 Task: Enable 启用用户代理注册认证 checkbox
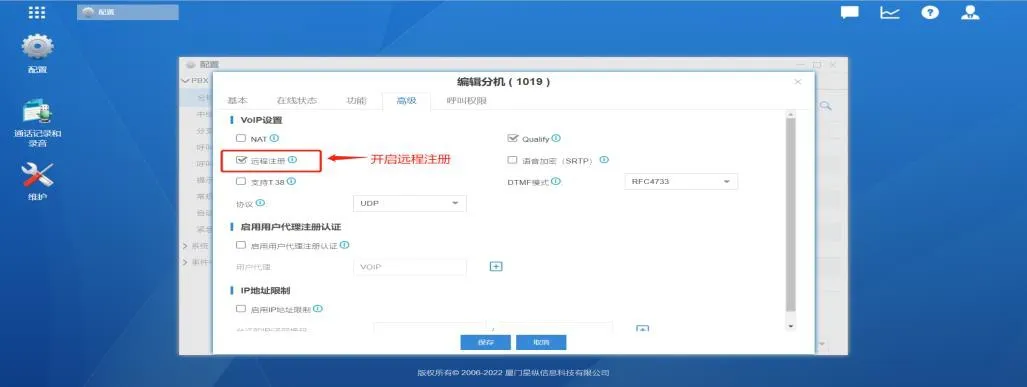(241, 245)
